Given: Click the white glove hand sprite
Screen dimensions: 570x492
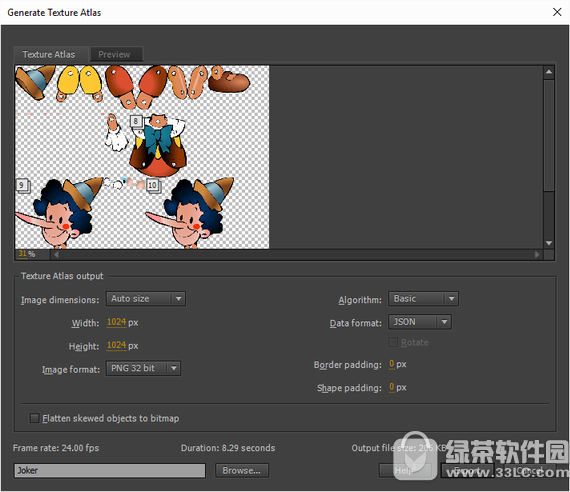Looking at the screenshot, I should (x=116, y=133).
